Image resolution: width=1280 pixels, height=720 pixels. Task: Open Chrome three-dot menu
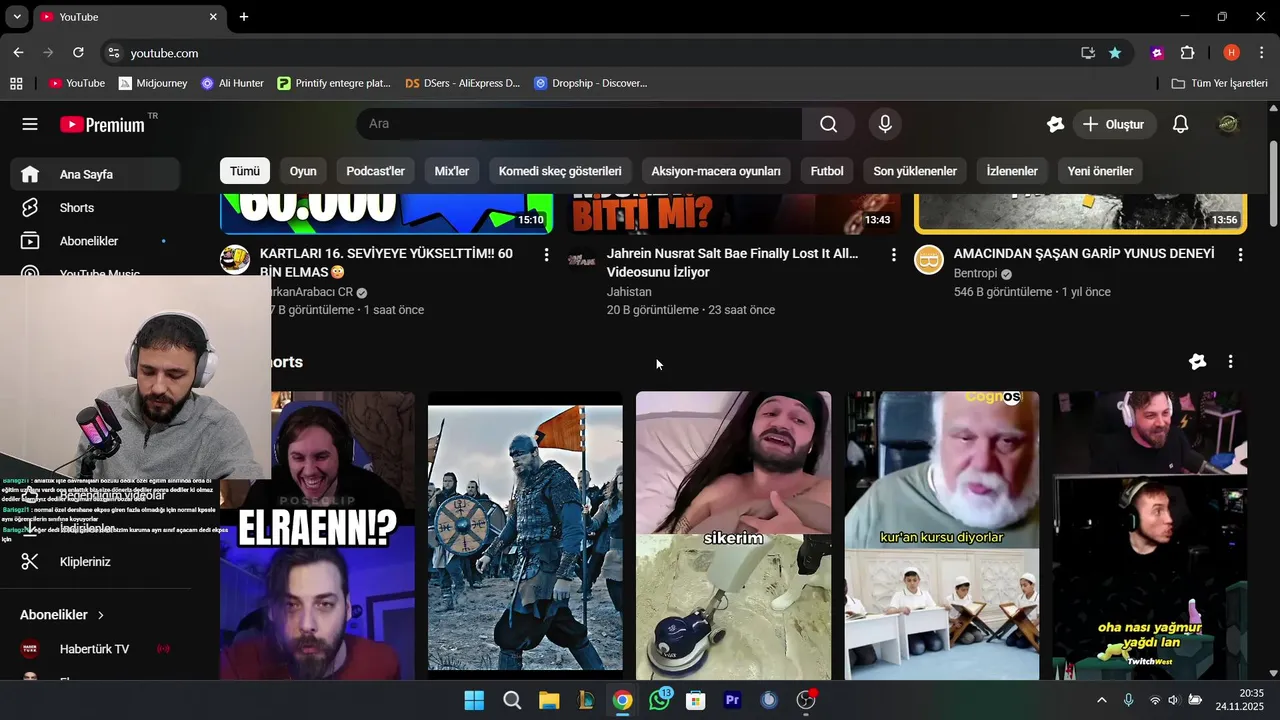(1261, 53)
